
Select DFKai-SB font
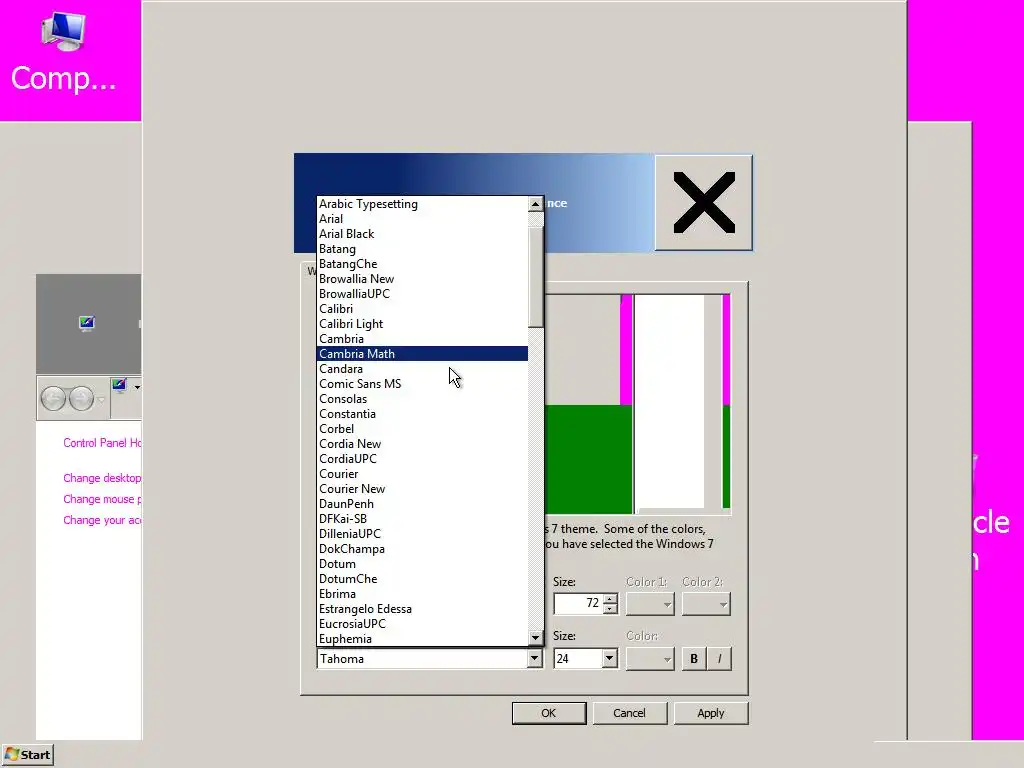423,519
